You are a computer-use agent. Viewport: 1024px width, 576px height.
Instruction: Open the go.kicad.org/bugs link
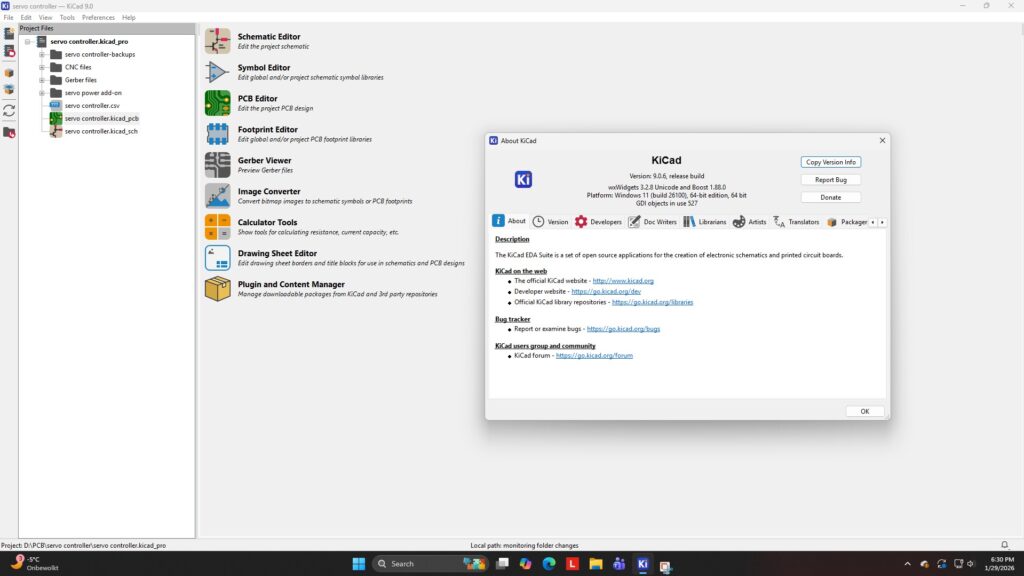point(623,329)
